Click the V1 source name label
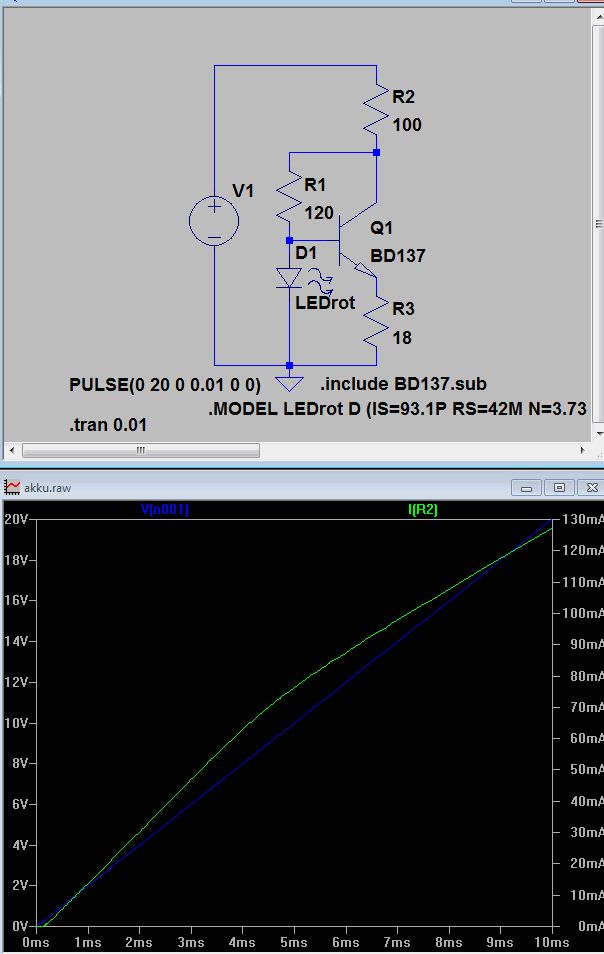 click(x=243, y=191)
